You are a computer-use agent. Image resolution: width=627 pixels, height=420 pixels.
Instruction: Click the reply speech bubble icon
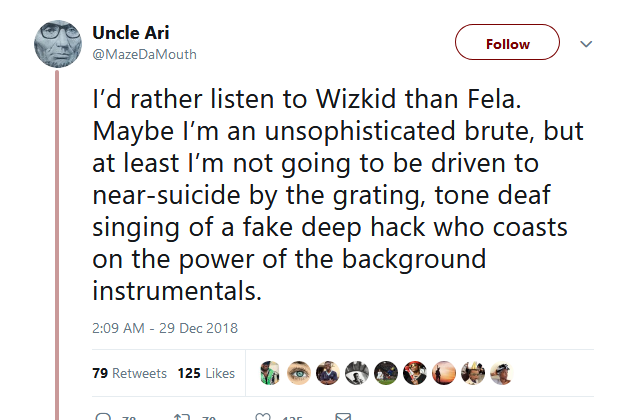tap(104, 415)
